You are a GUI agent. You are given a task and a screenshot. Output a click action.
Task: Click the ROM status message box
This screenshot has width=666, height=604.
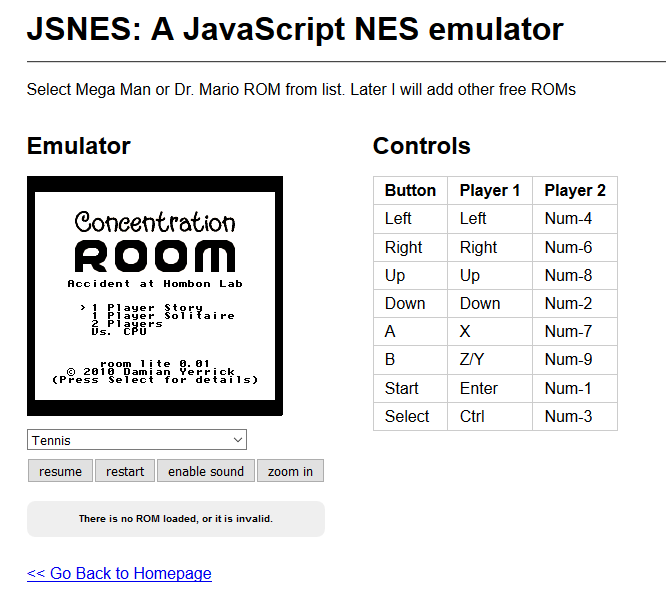pos(176,519)
